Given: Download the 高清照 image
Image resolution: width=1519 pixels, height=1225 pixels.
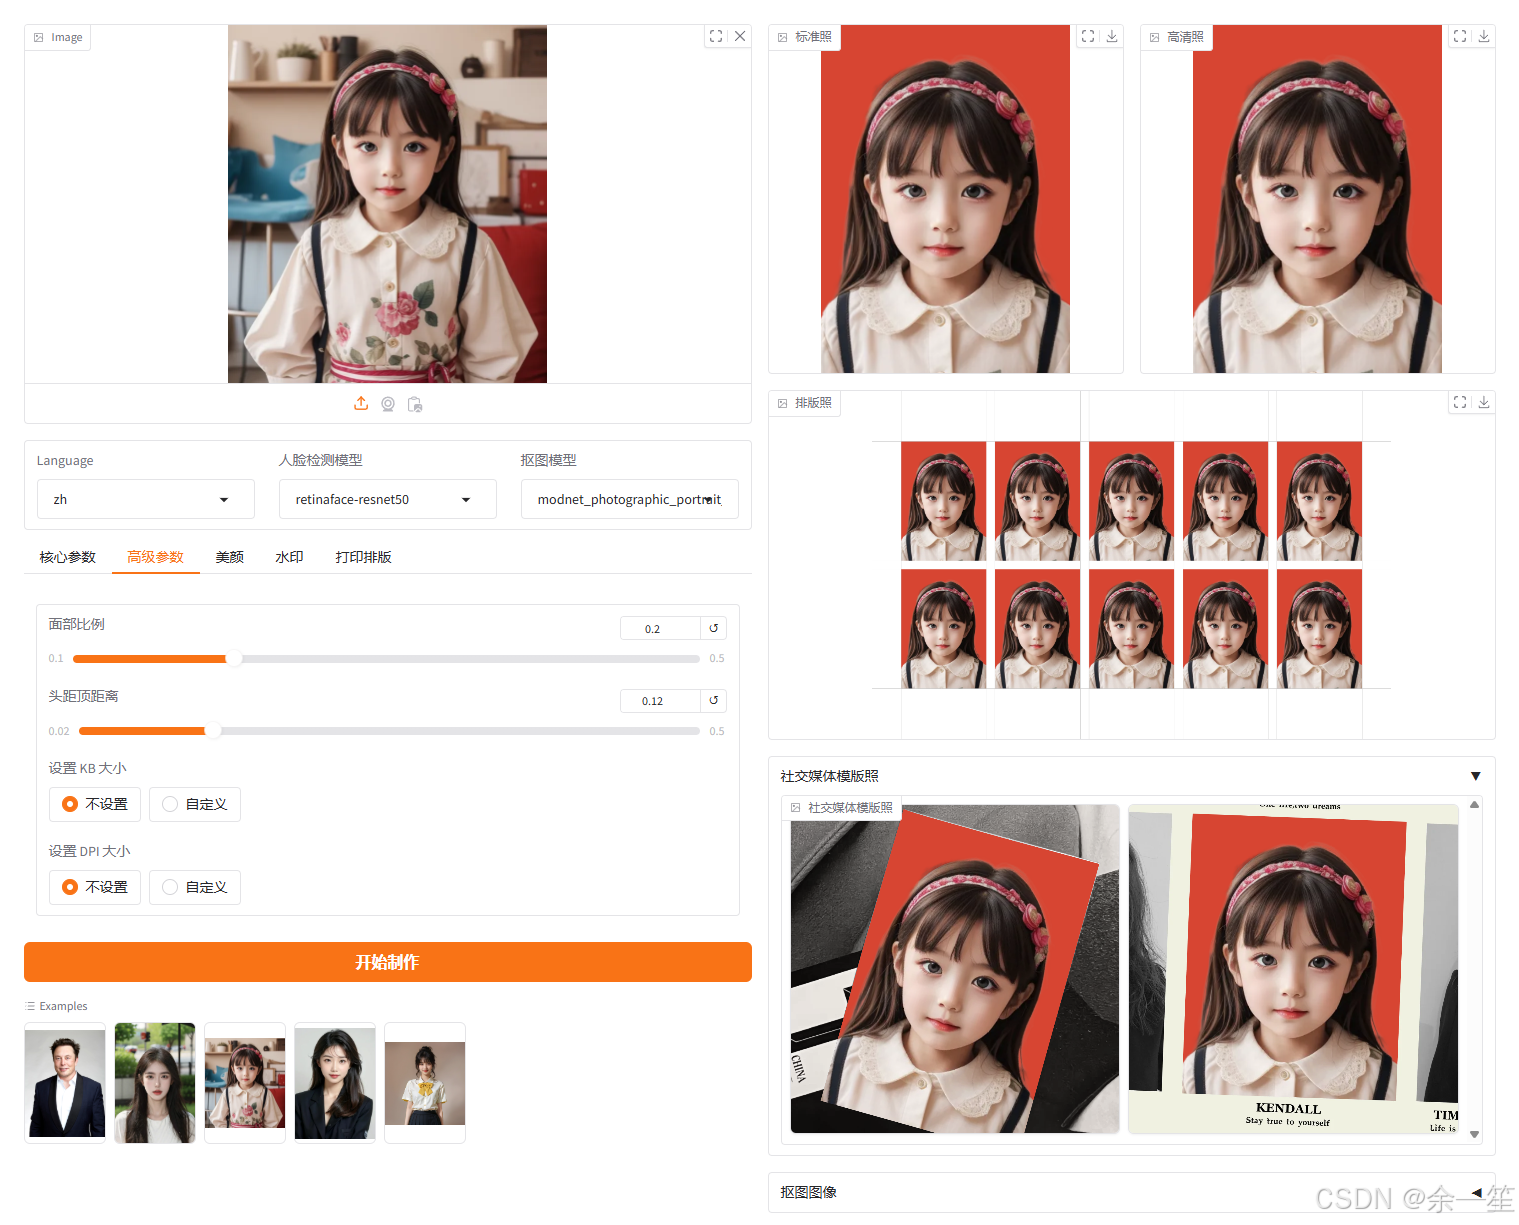Looking at the screenshot, I should tap(1484, 36).
